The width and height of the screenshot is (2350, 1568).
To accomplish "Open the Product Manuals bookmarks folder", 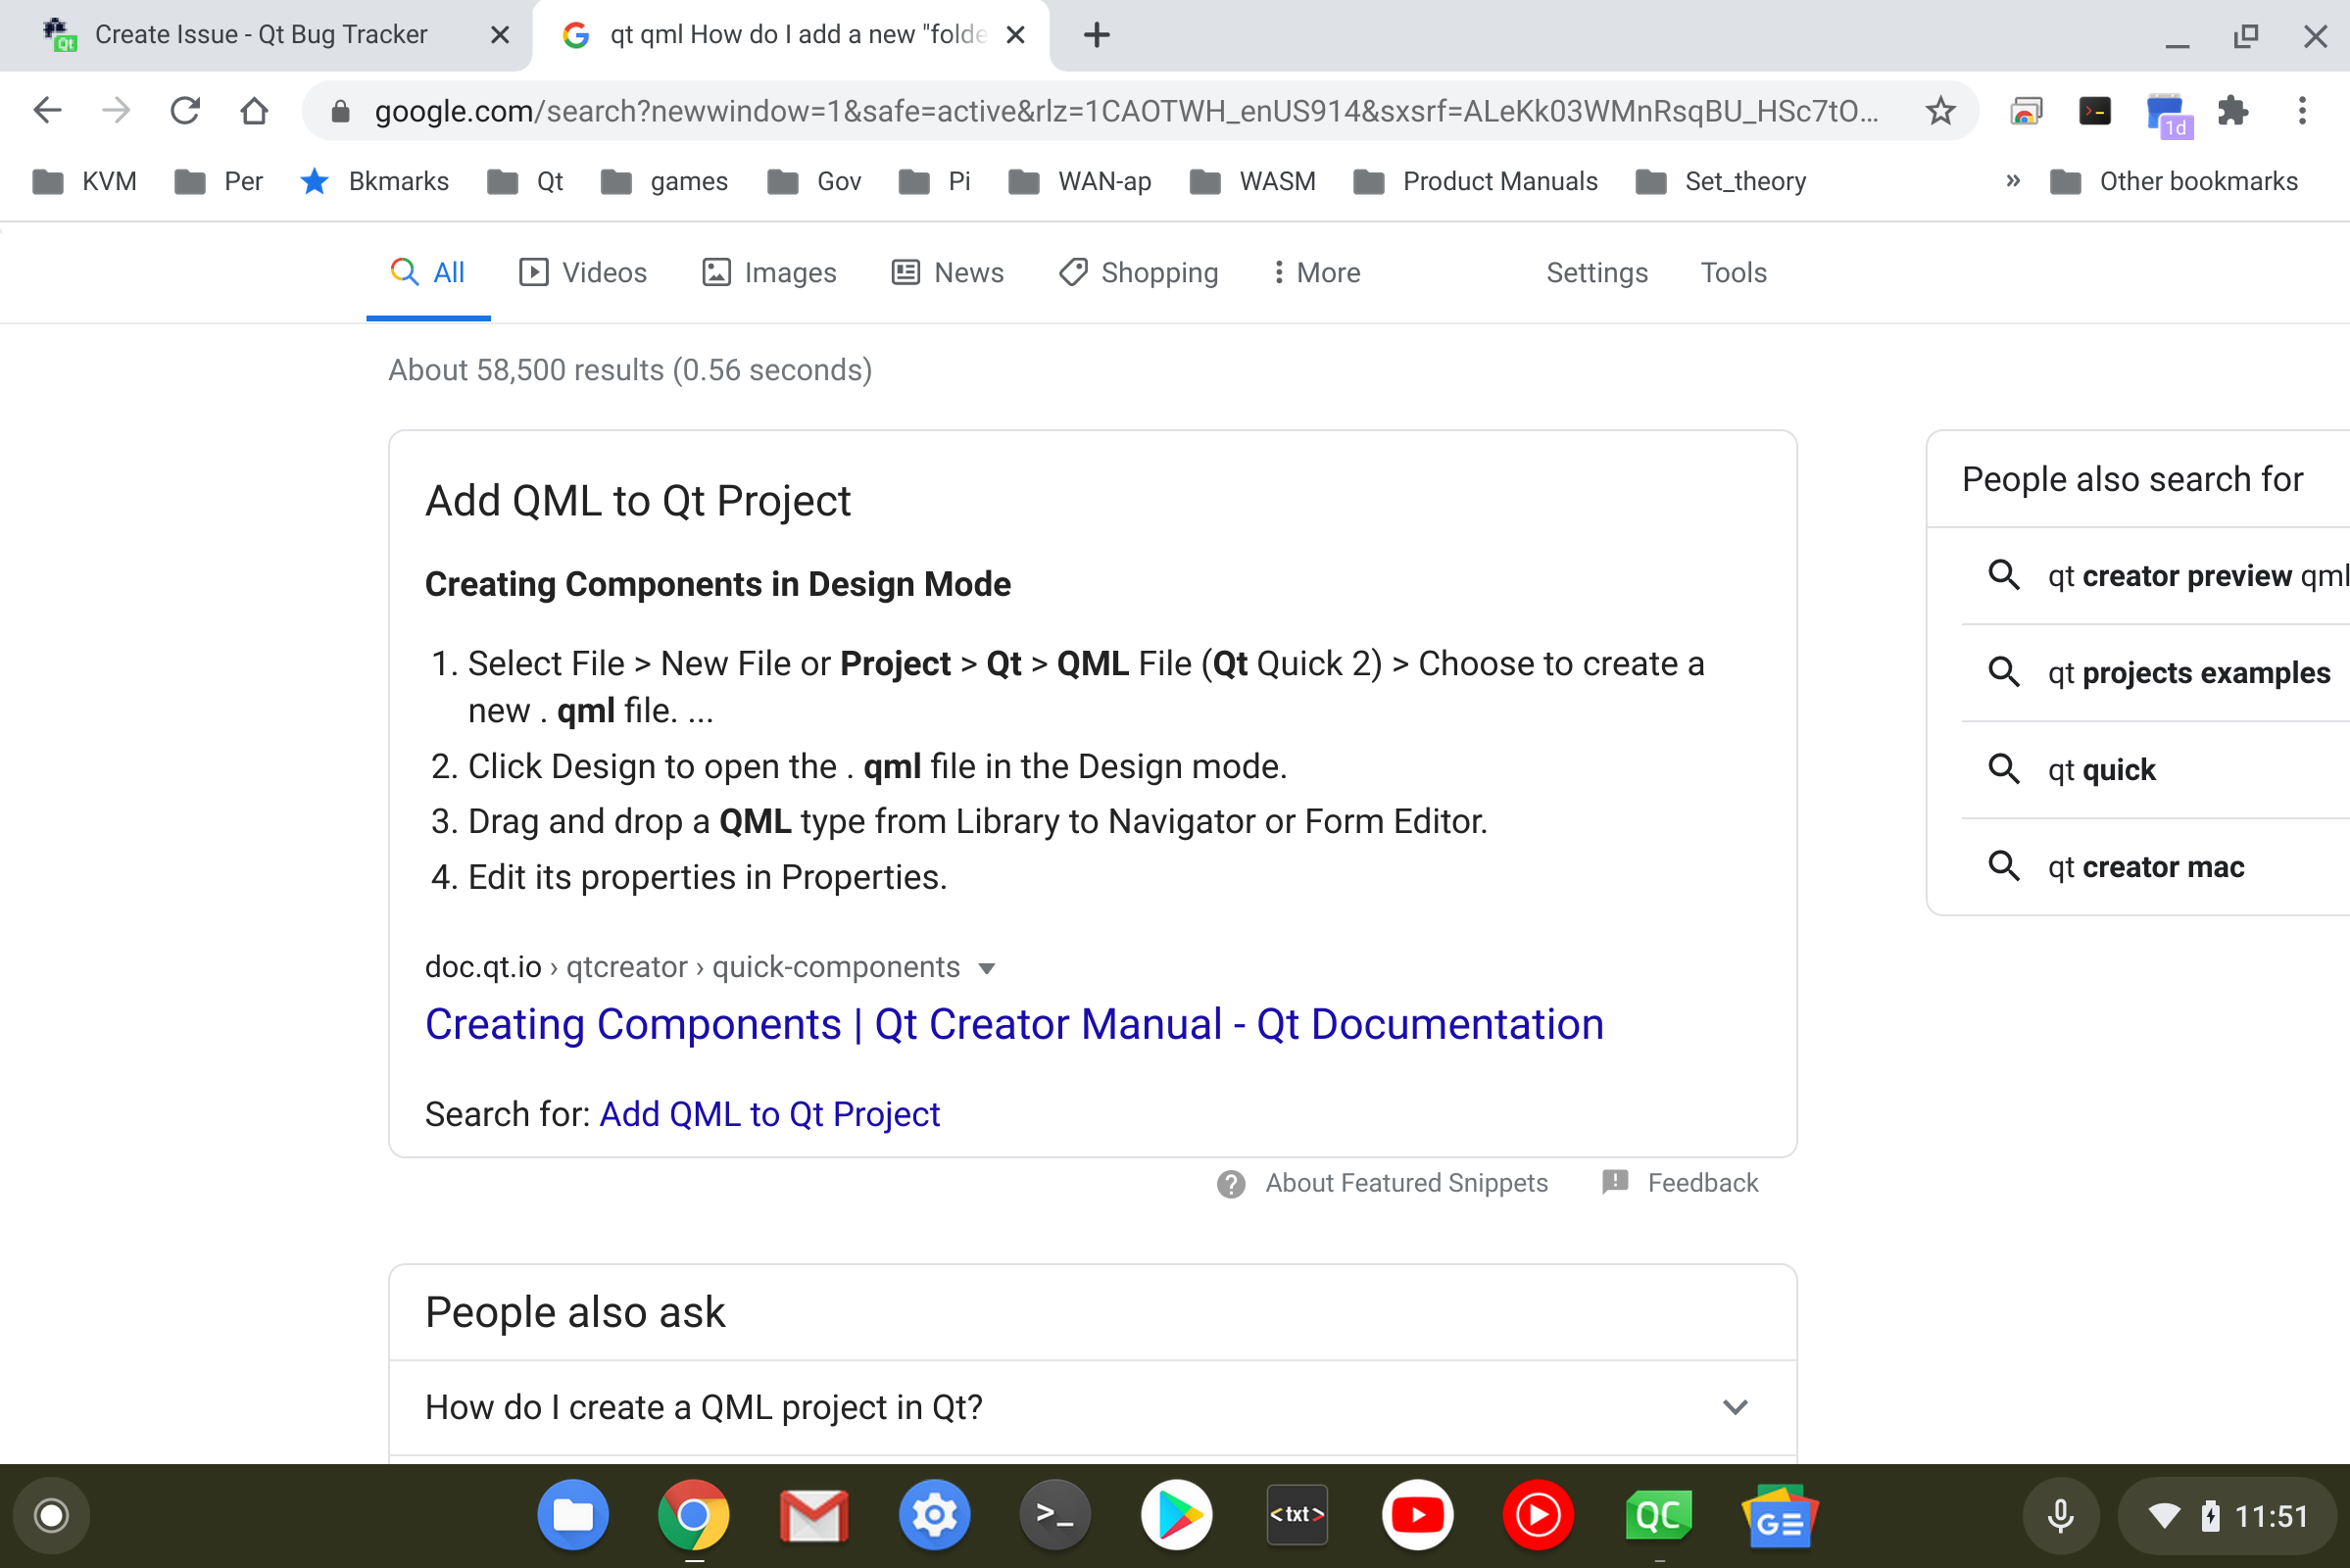I will coord(1475,181).
